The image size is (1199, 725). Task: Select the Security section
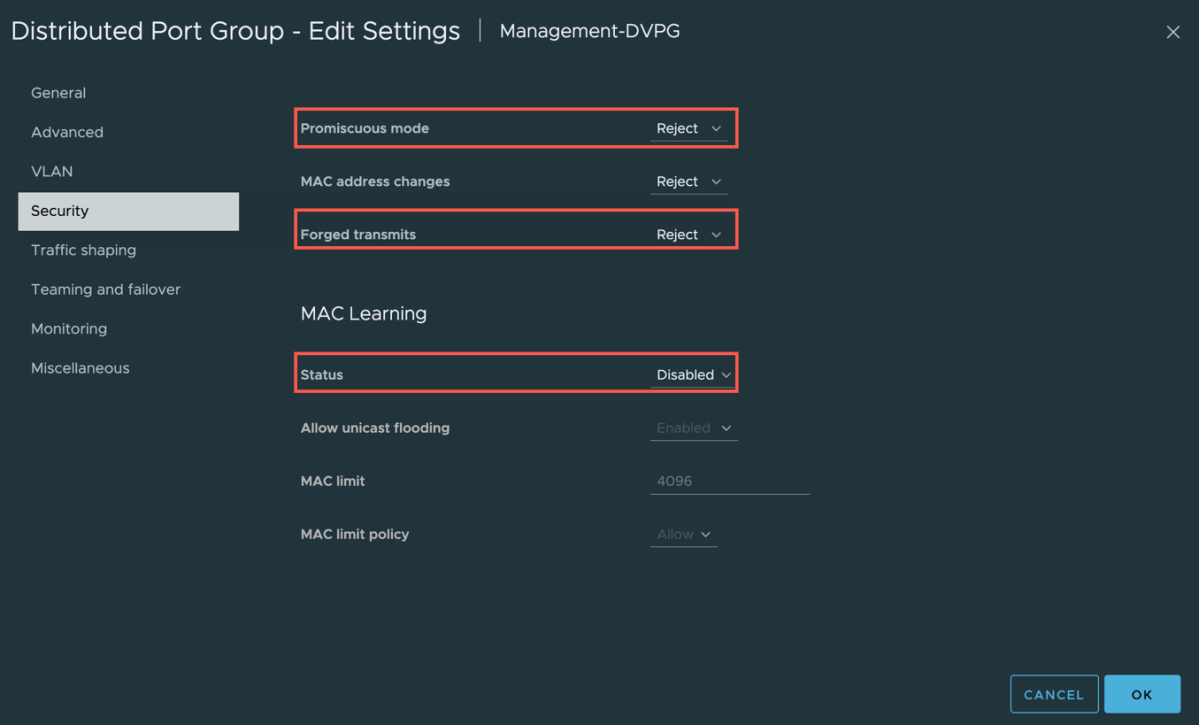pos(128,211)
